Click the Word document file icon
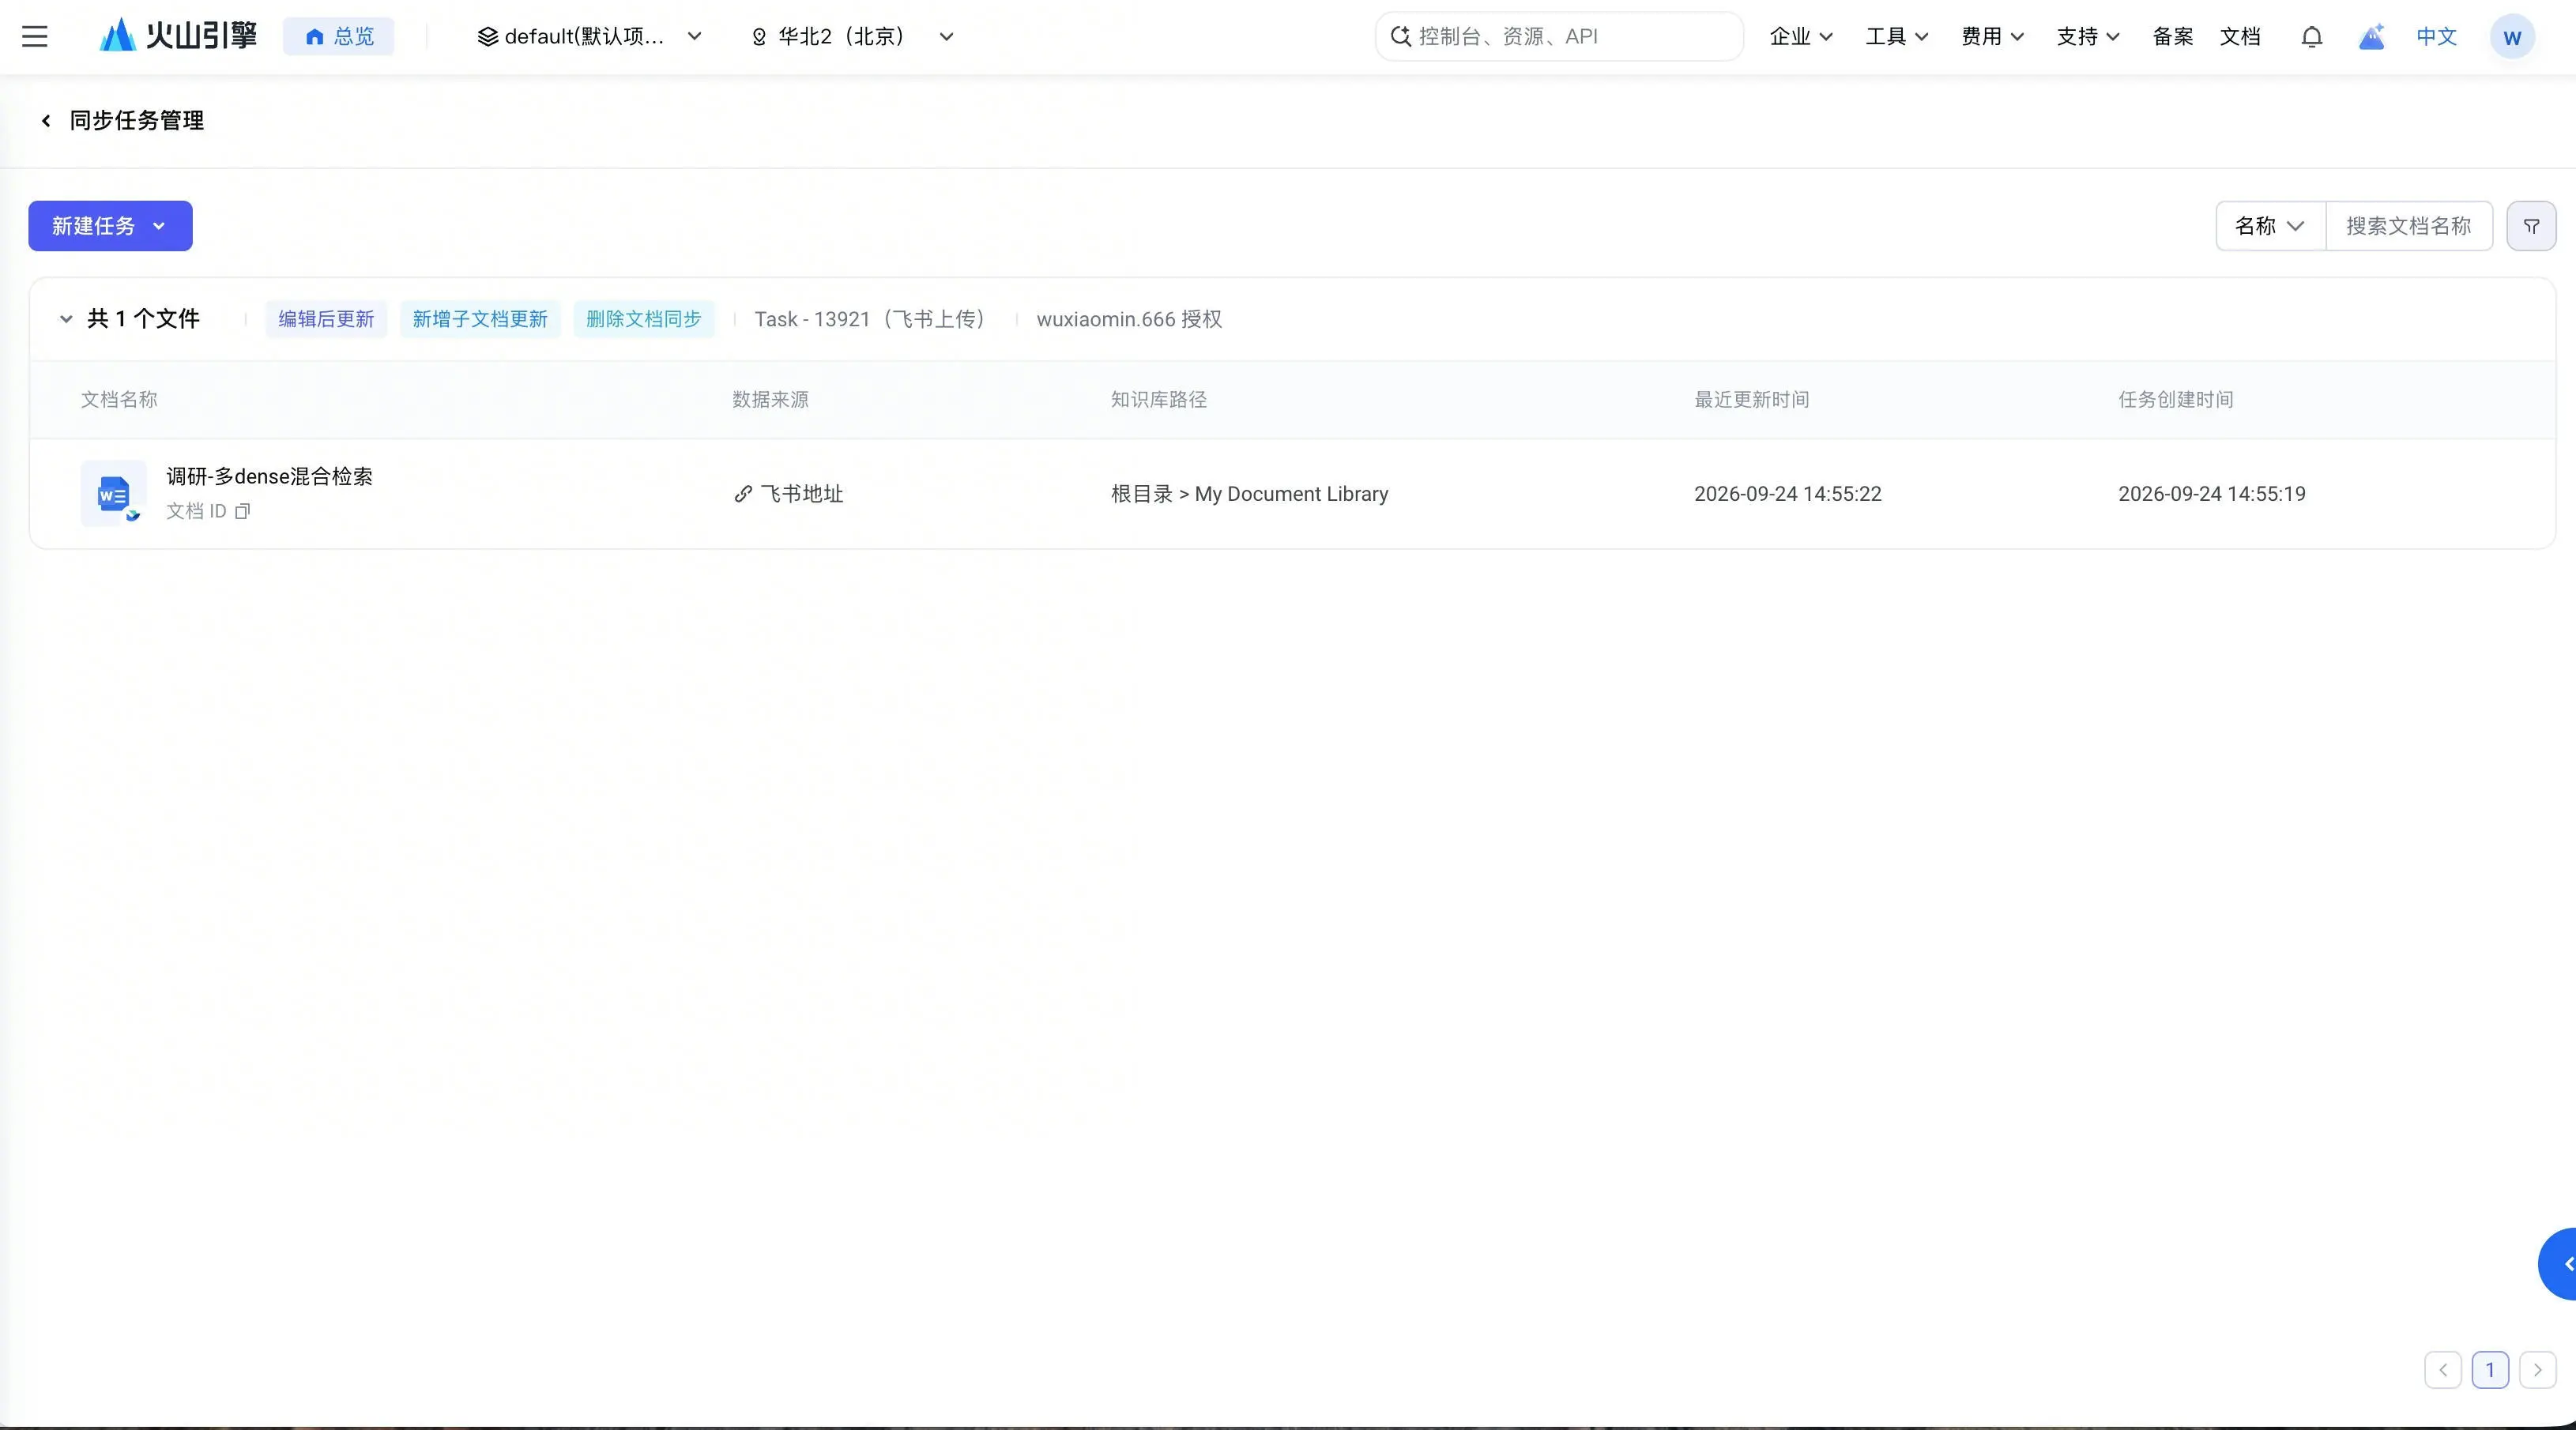2576x1430 pixels. pos(113,493)
